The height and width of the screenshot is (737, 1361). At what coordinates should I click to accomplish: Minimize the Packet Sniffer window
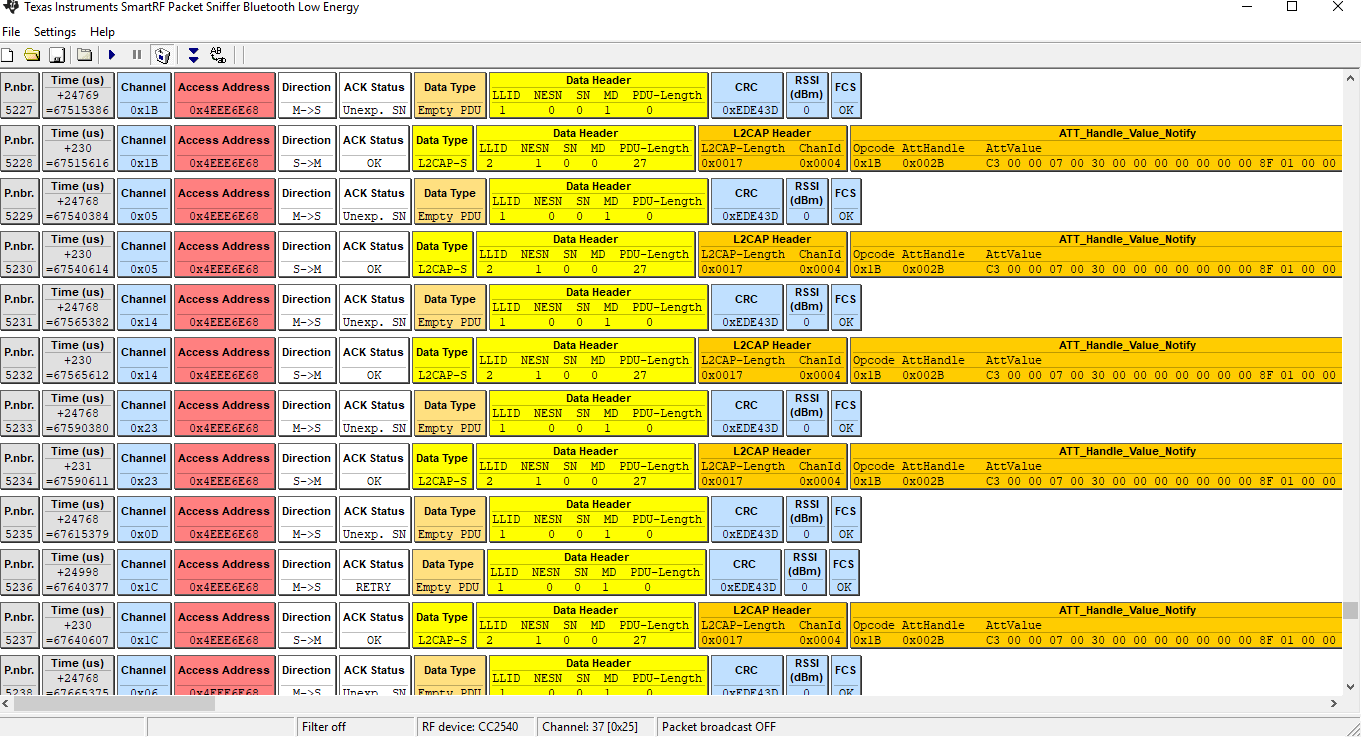tap(1246, 8)
